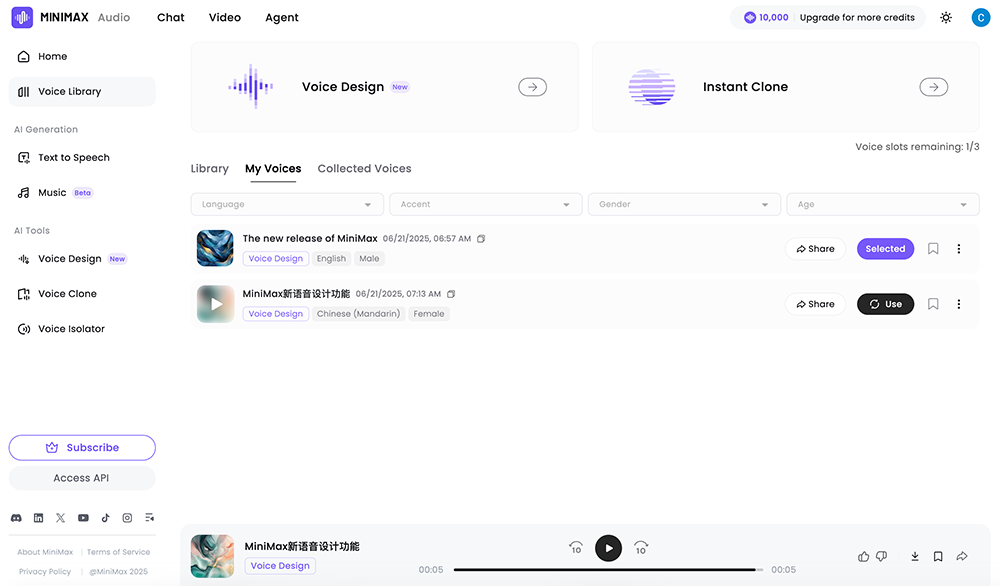This screenshot has height=586, width=1000.
Task: Thumbs-down the playing audio
Action: [882, 556]
